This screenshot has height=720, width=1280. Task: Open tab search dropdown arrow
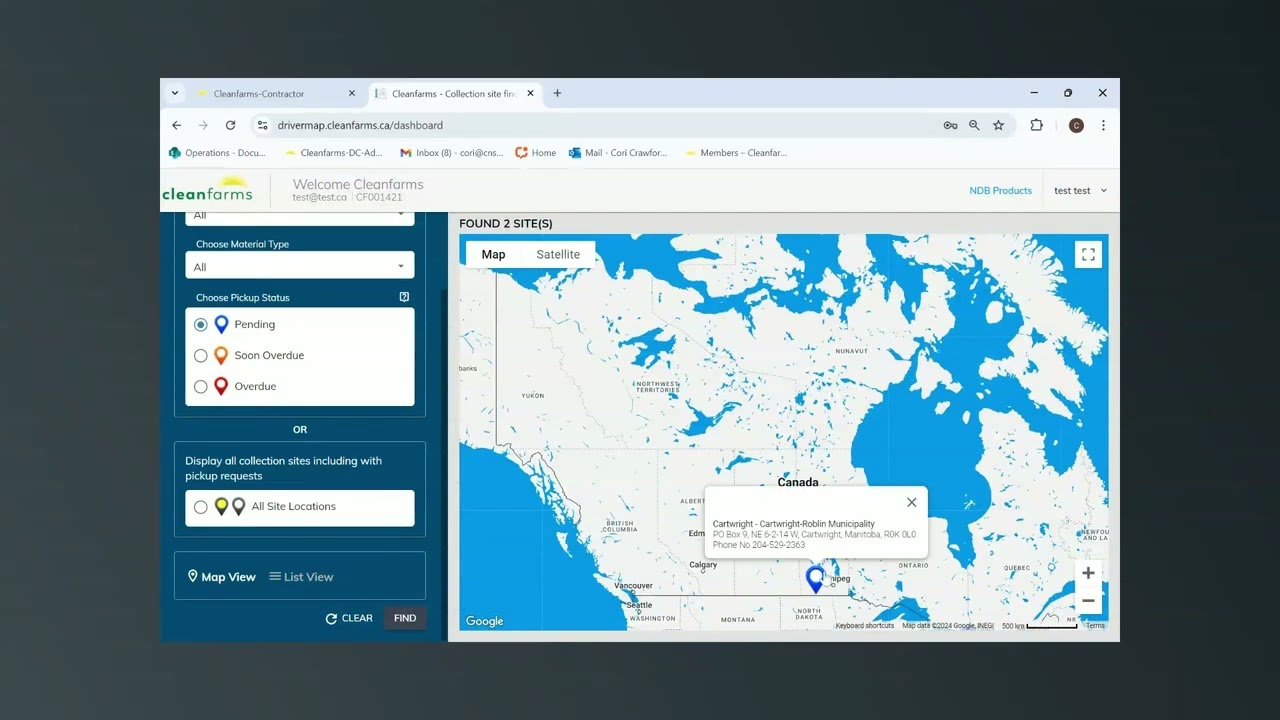click(175, 93)
